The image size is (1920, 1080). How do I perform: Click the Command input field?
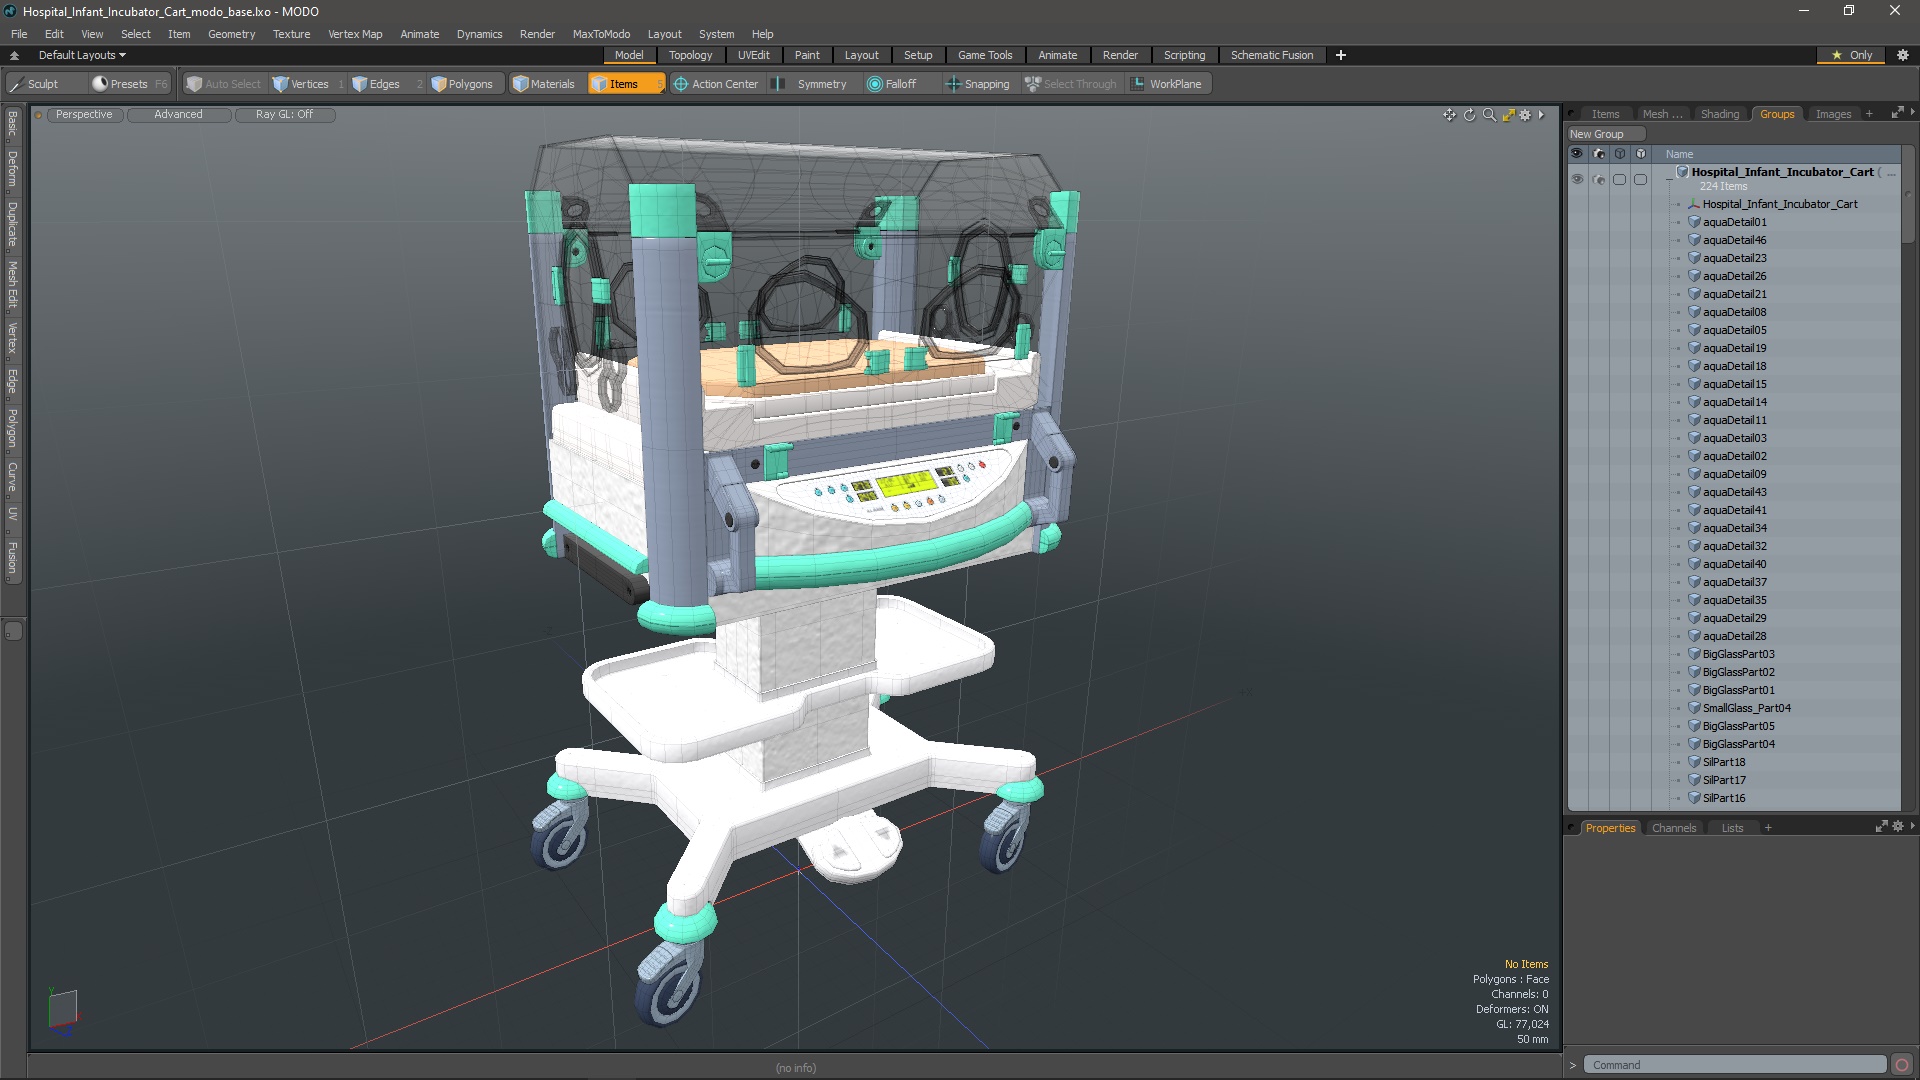pyautogui.click(x=1735, y=1065)
